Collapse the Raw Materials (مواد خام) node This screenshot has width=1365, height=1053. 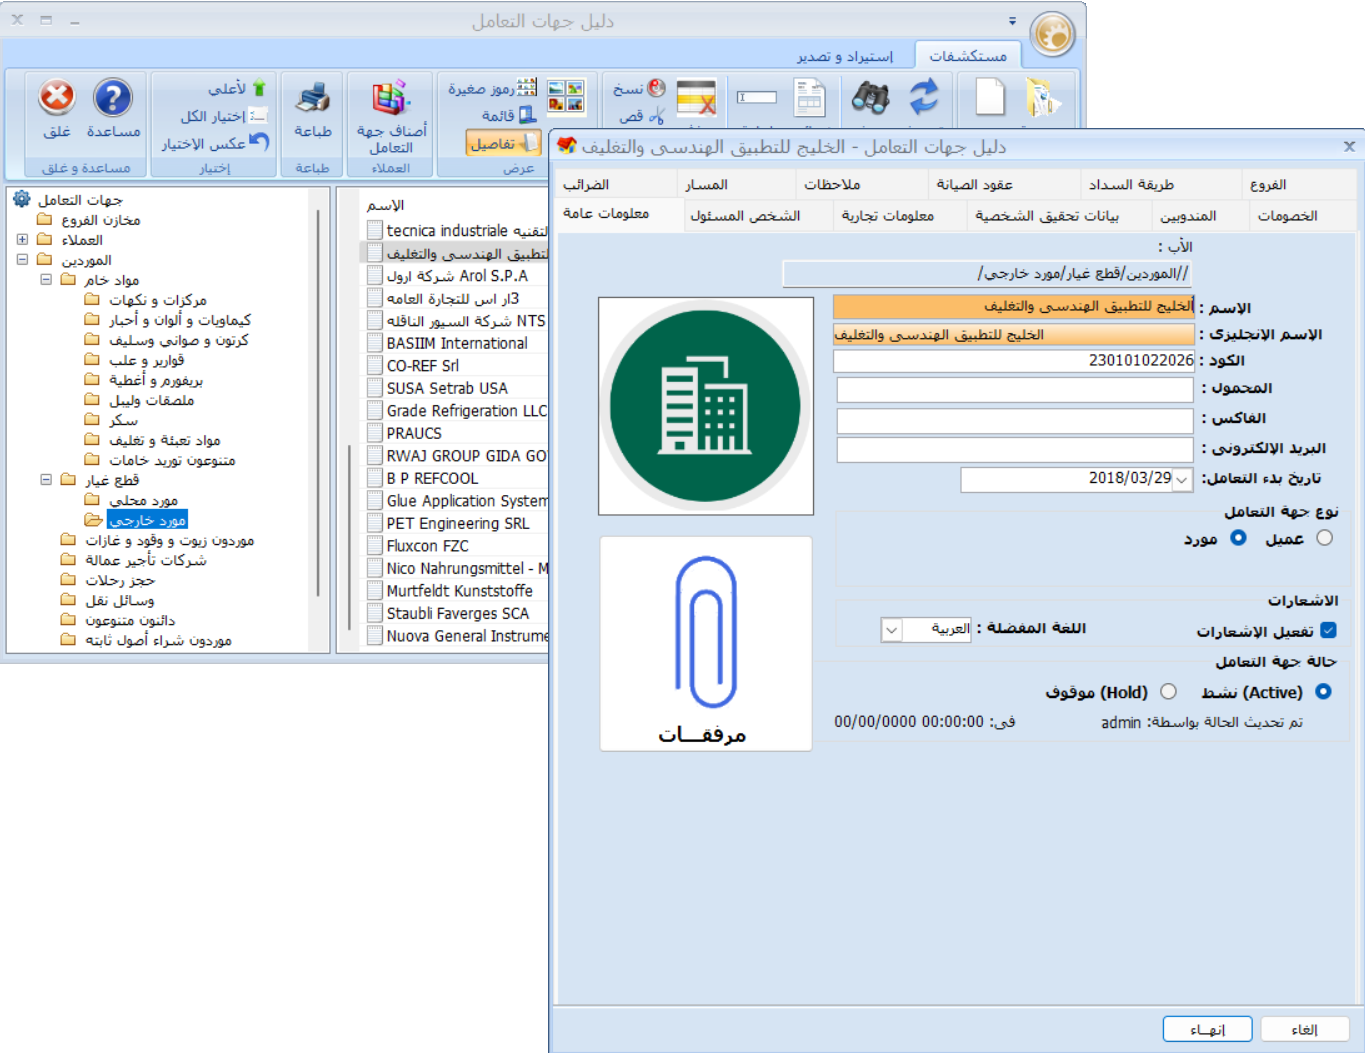(46, 280)
